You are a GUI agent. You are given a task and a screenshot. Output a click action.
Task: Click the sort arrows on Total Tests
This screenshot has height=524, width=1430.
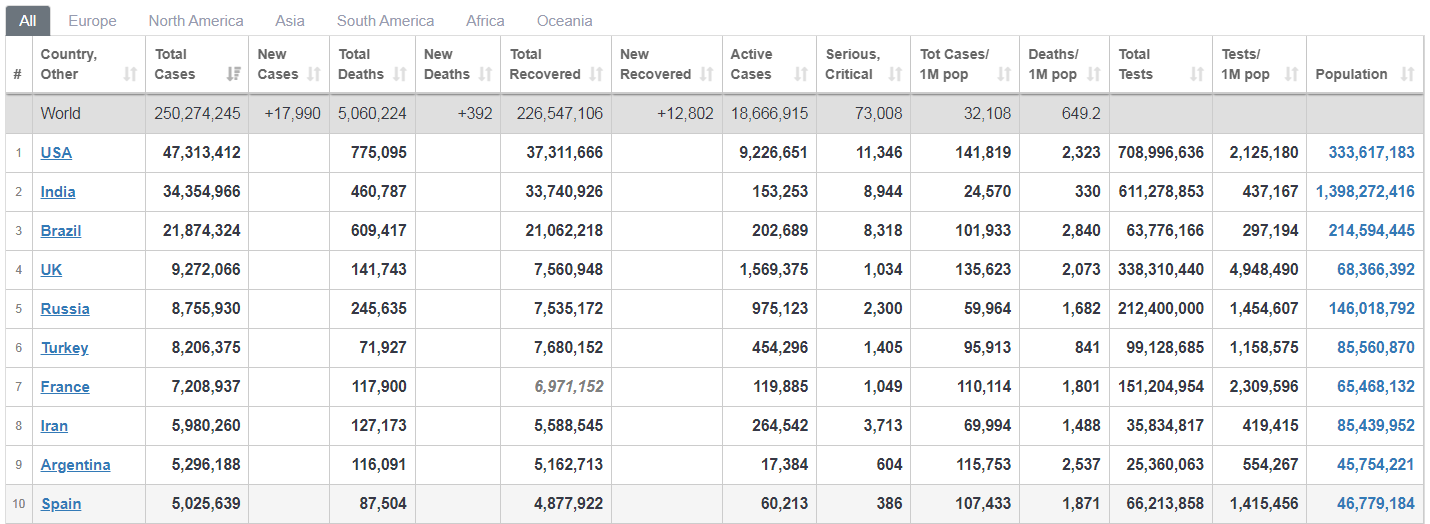pyautogui.click(x=1197, y=74)
